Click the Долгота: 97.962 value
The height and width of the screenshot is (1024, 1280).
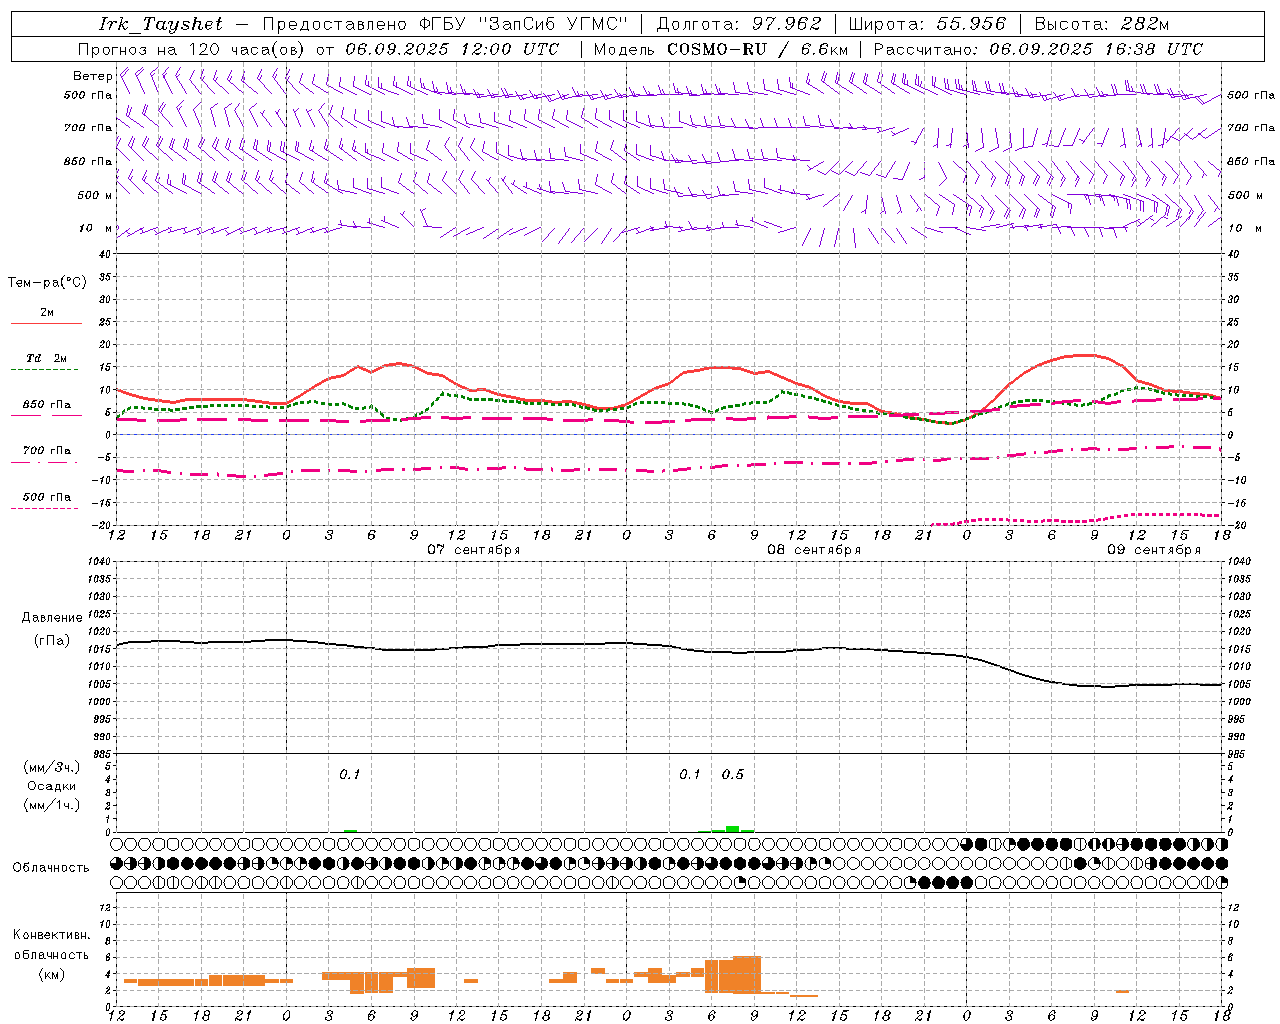(x=738, y=24)
